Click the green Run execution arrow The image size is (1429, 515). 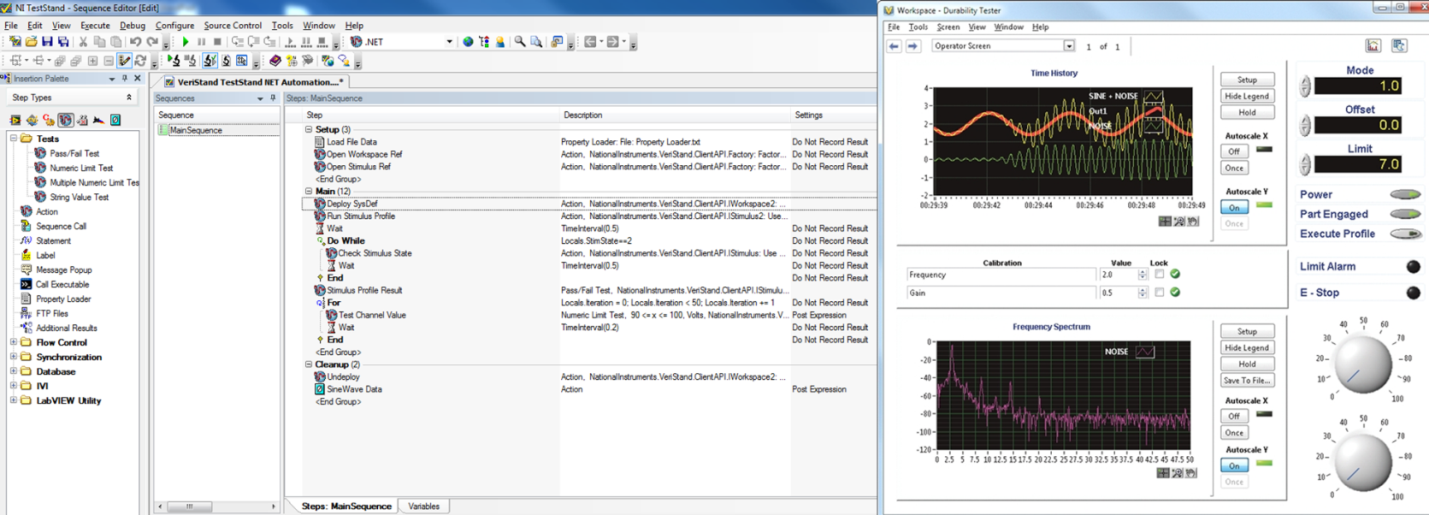point(185,42)
